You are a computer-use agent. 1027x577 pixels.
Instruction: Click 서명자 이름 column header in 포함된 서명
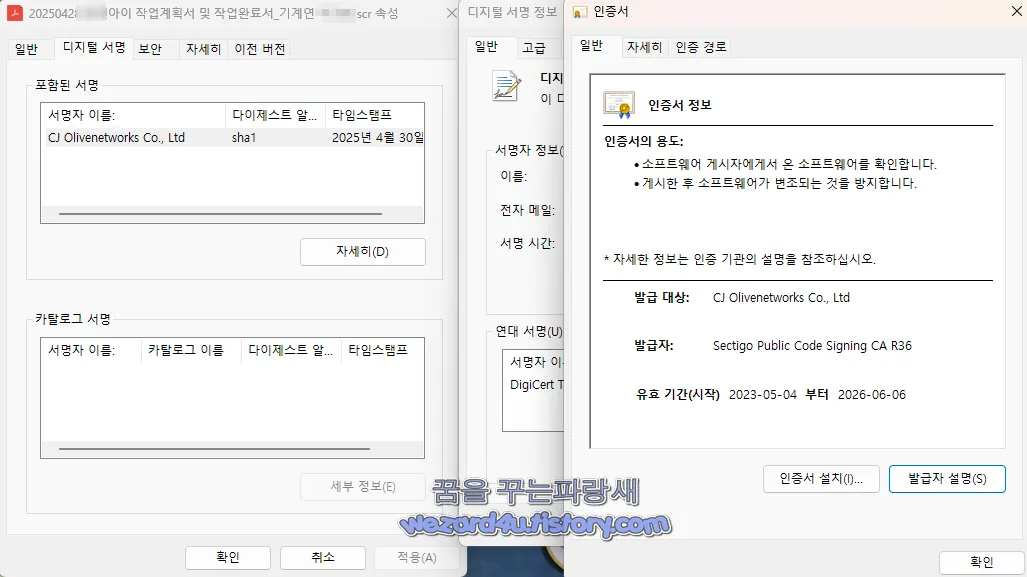pyautogui.click(x=134, y=115)
